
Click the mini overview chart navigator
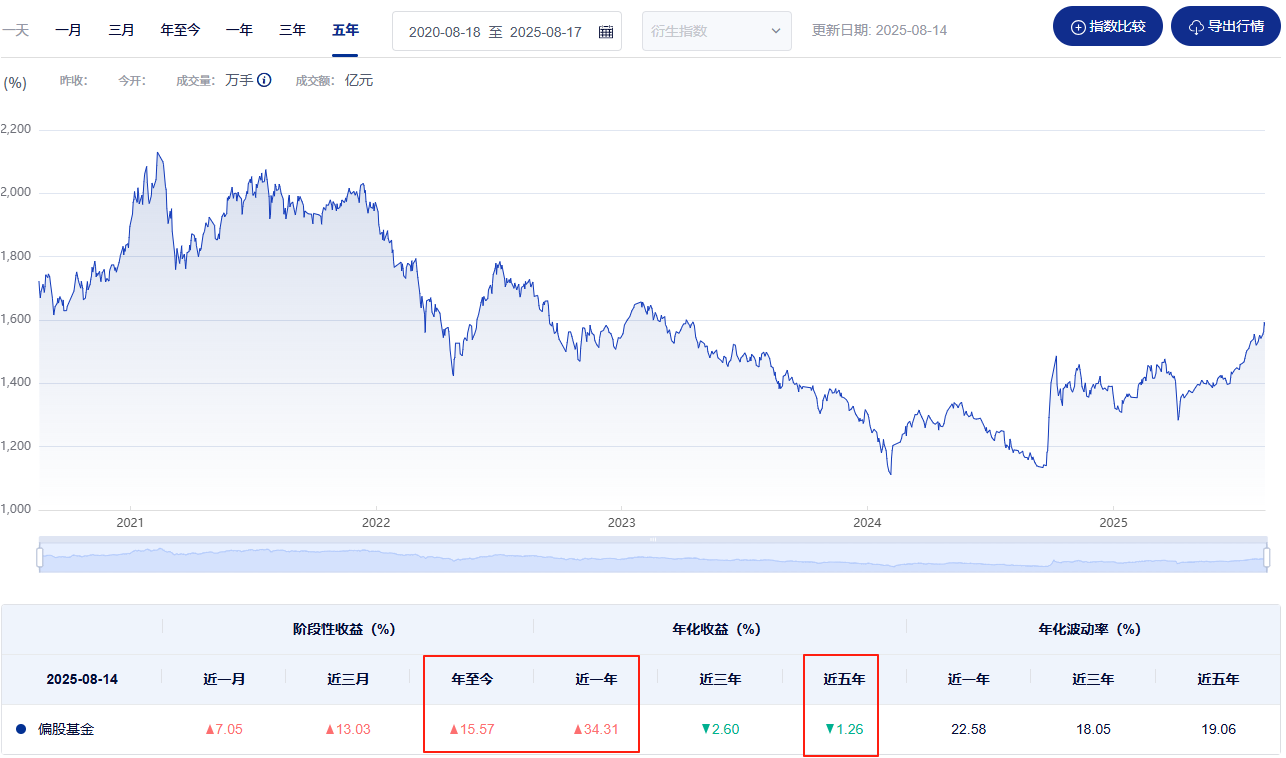(653, 557)
